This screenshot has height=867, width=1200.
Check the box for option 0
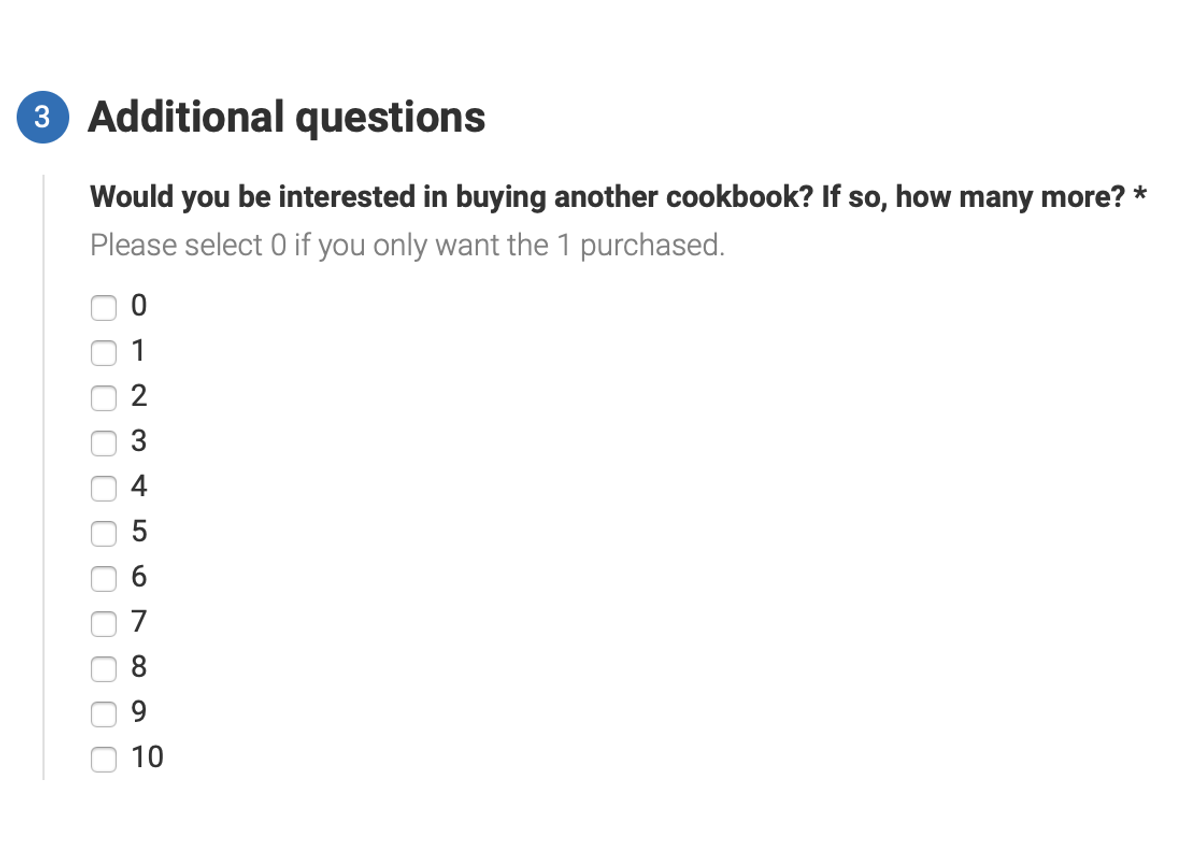pos(104,307)
